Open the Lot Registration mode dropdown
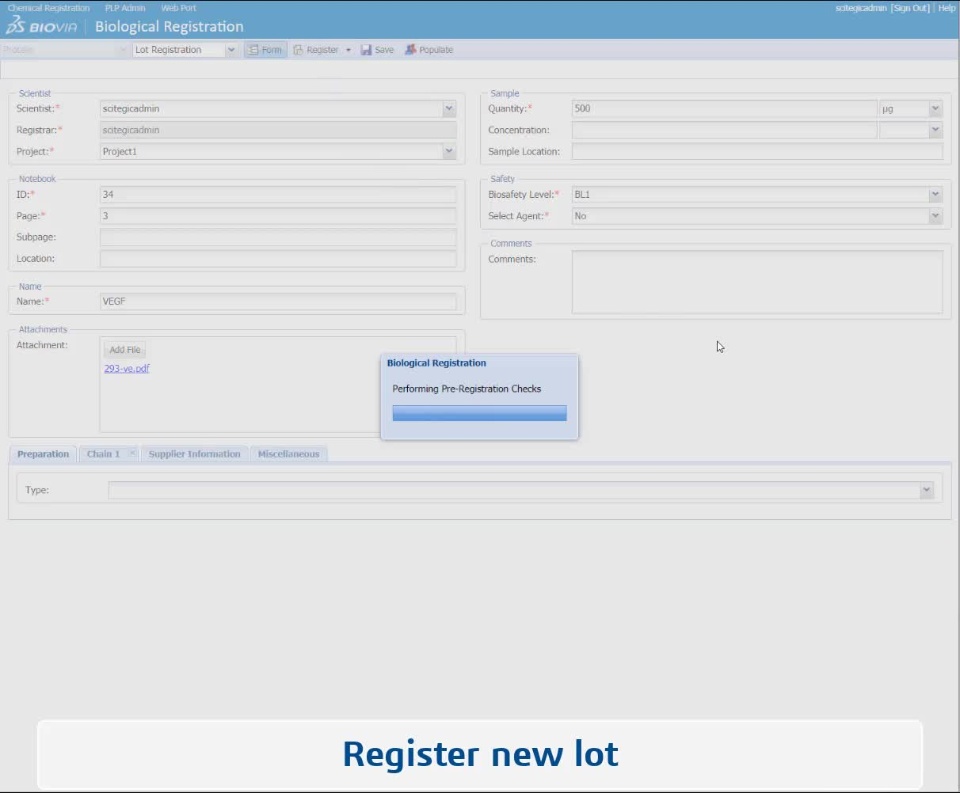This screenshot has height=793, width=960. tap(231, 50)
